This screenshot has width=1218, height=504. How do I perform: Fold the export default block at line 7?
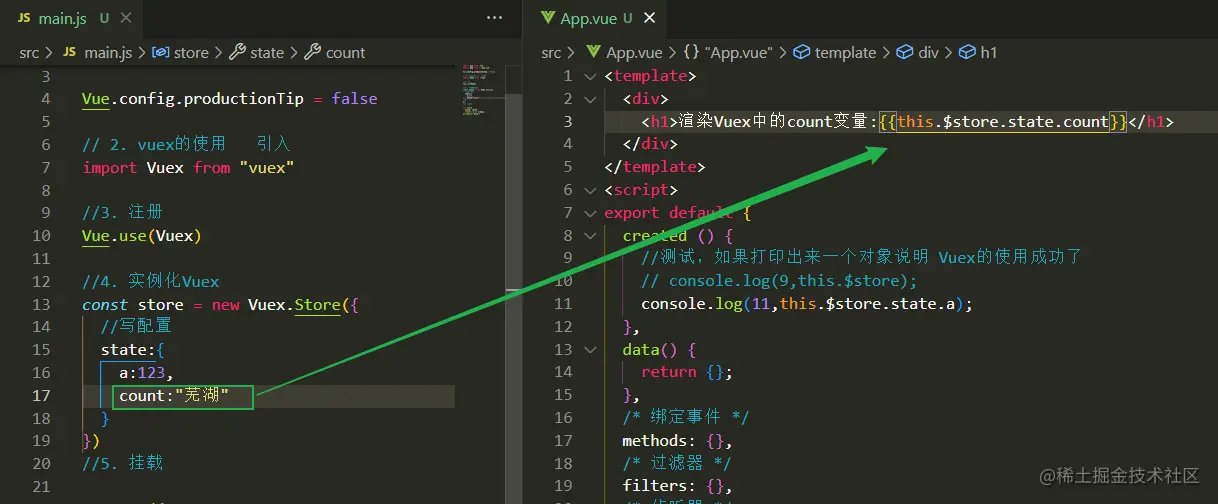[591, 213]
